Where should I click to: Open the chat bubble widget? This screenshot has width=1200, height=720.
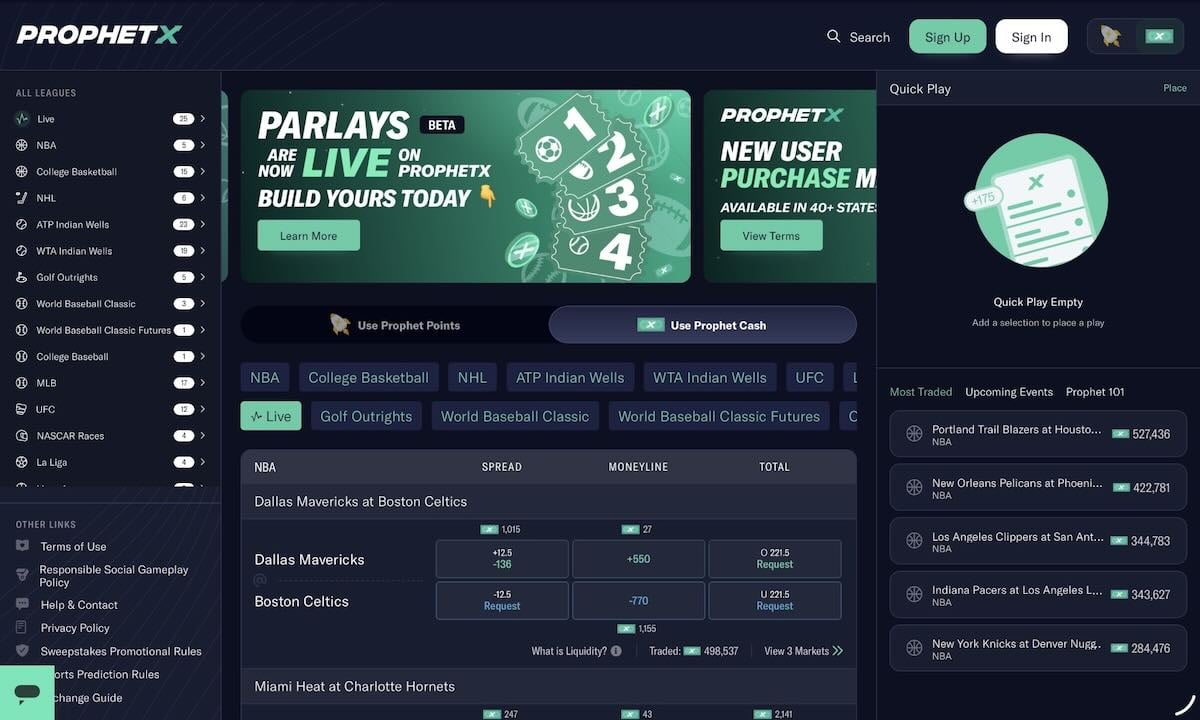click(27, 692)
